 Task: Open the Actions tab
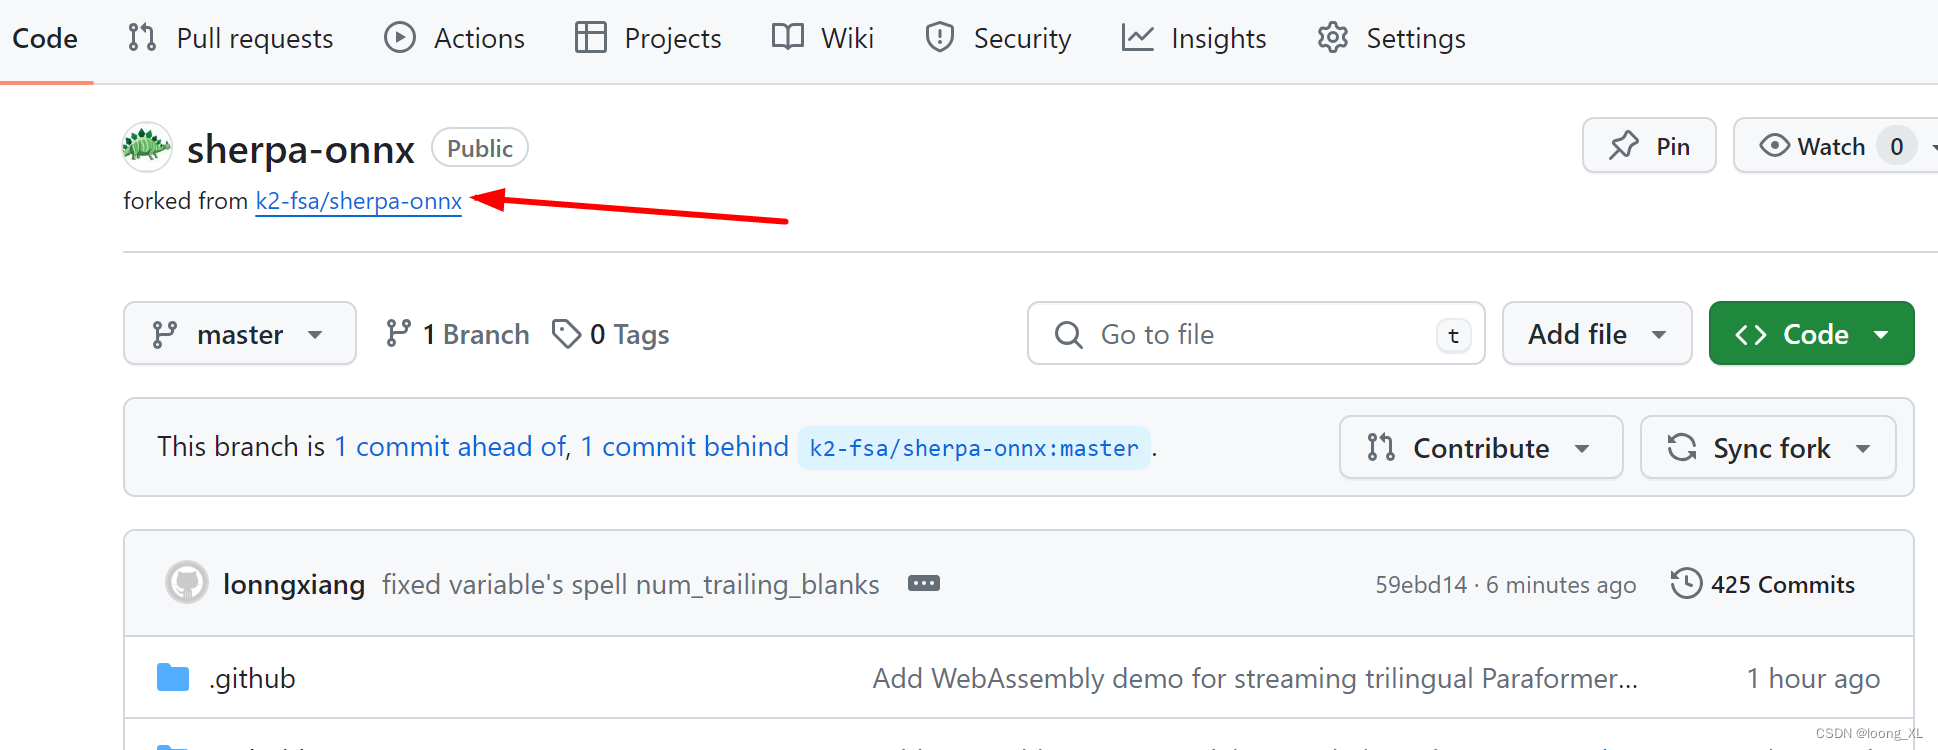pyautogui.click(x=455, y=39)
